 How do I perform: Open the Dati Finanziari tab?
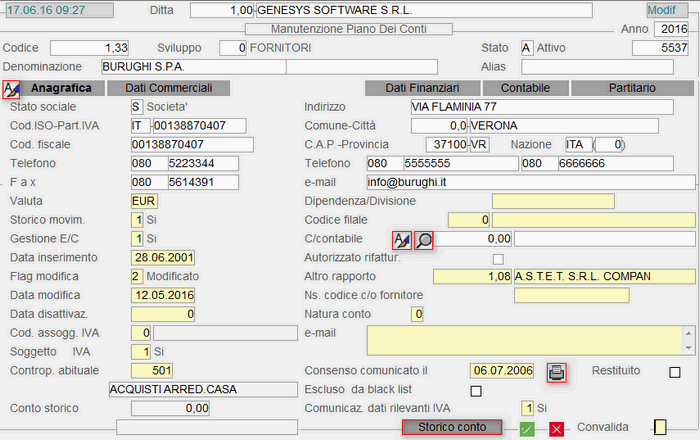pos(426,88)
